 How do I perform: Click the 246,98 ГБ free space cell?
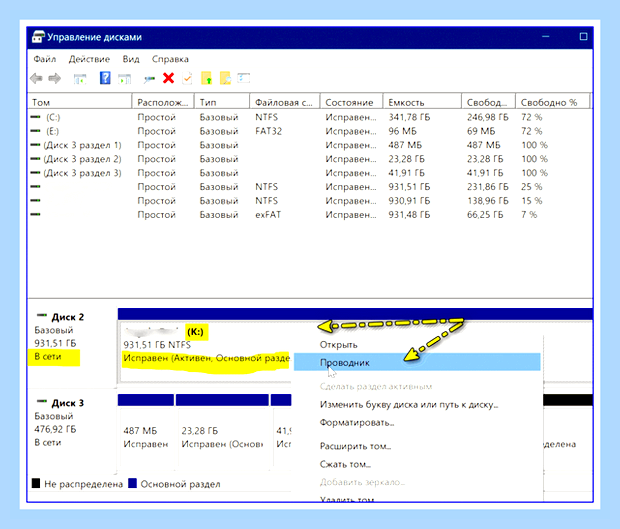(488, 117)
